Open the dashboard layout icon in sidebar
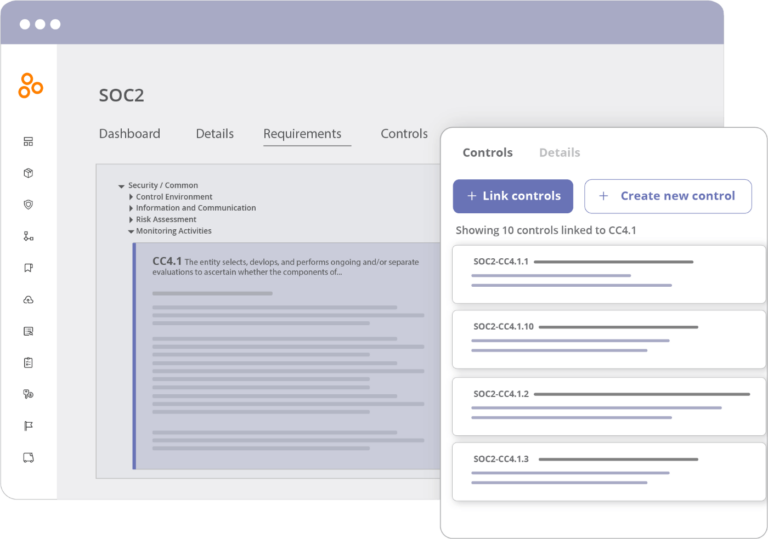The height and width of the screenshot is (539, 768). click(x=28, y=142)
